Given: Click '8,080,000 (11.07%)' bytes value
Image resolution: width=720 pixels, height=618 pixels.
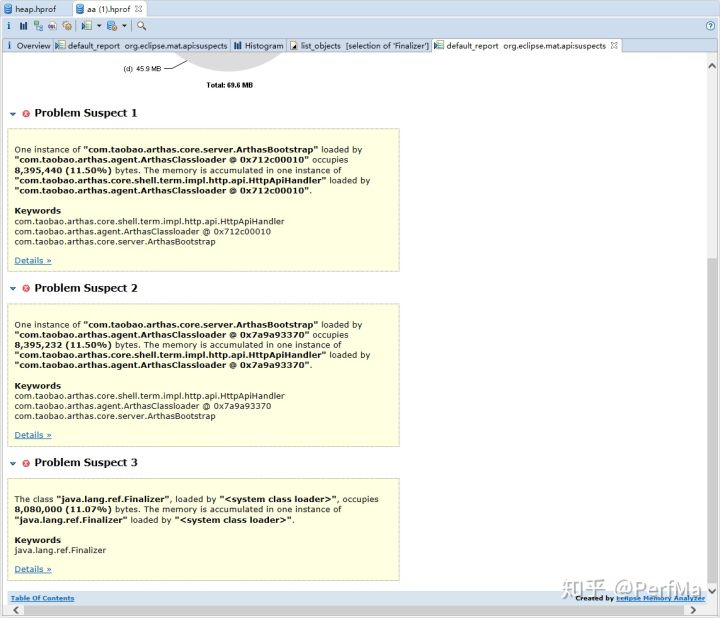Looking at the screenshot, I should (x=63, y=509).
